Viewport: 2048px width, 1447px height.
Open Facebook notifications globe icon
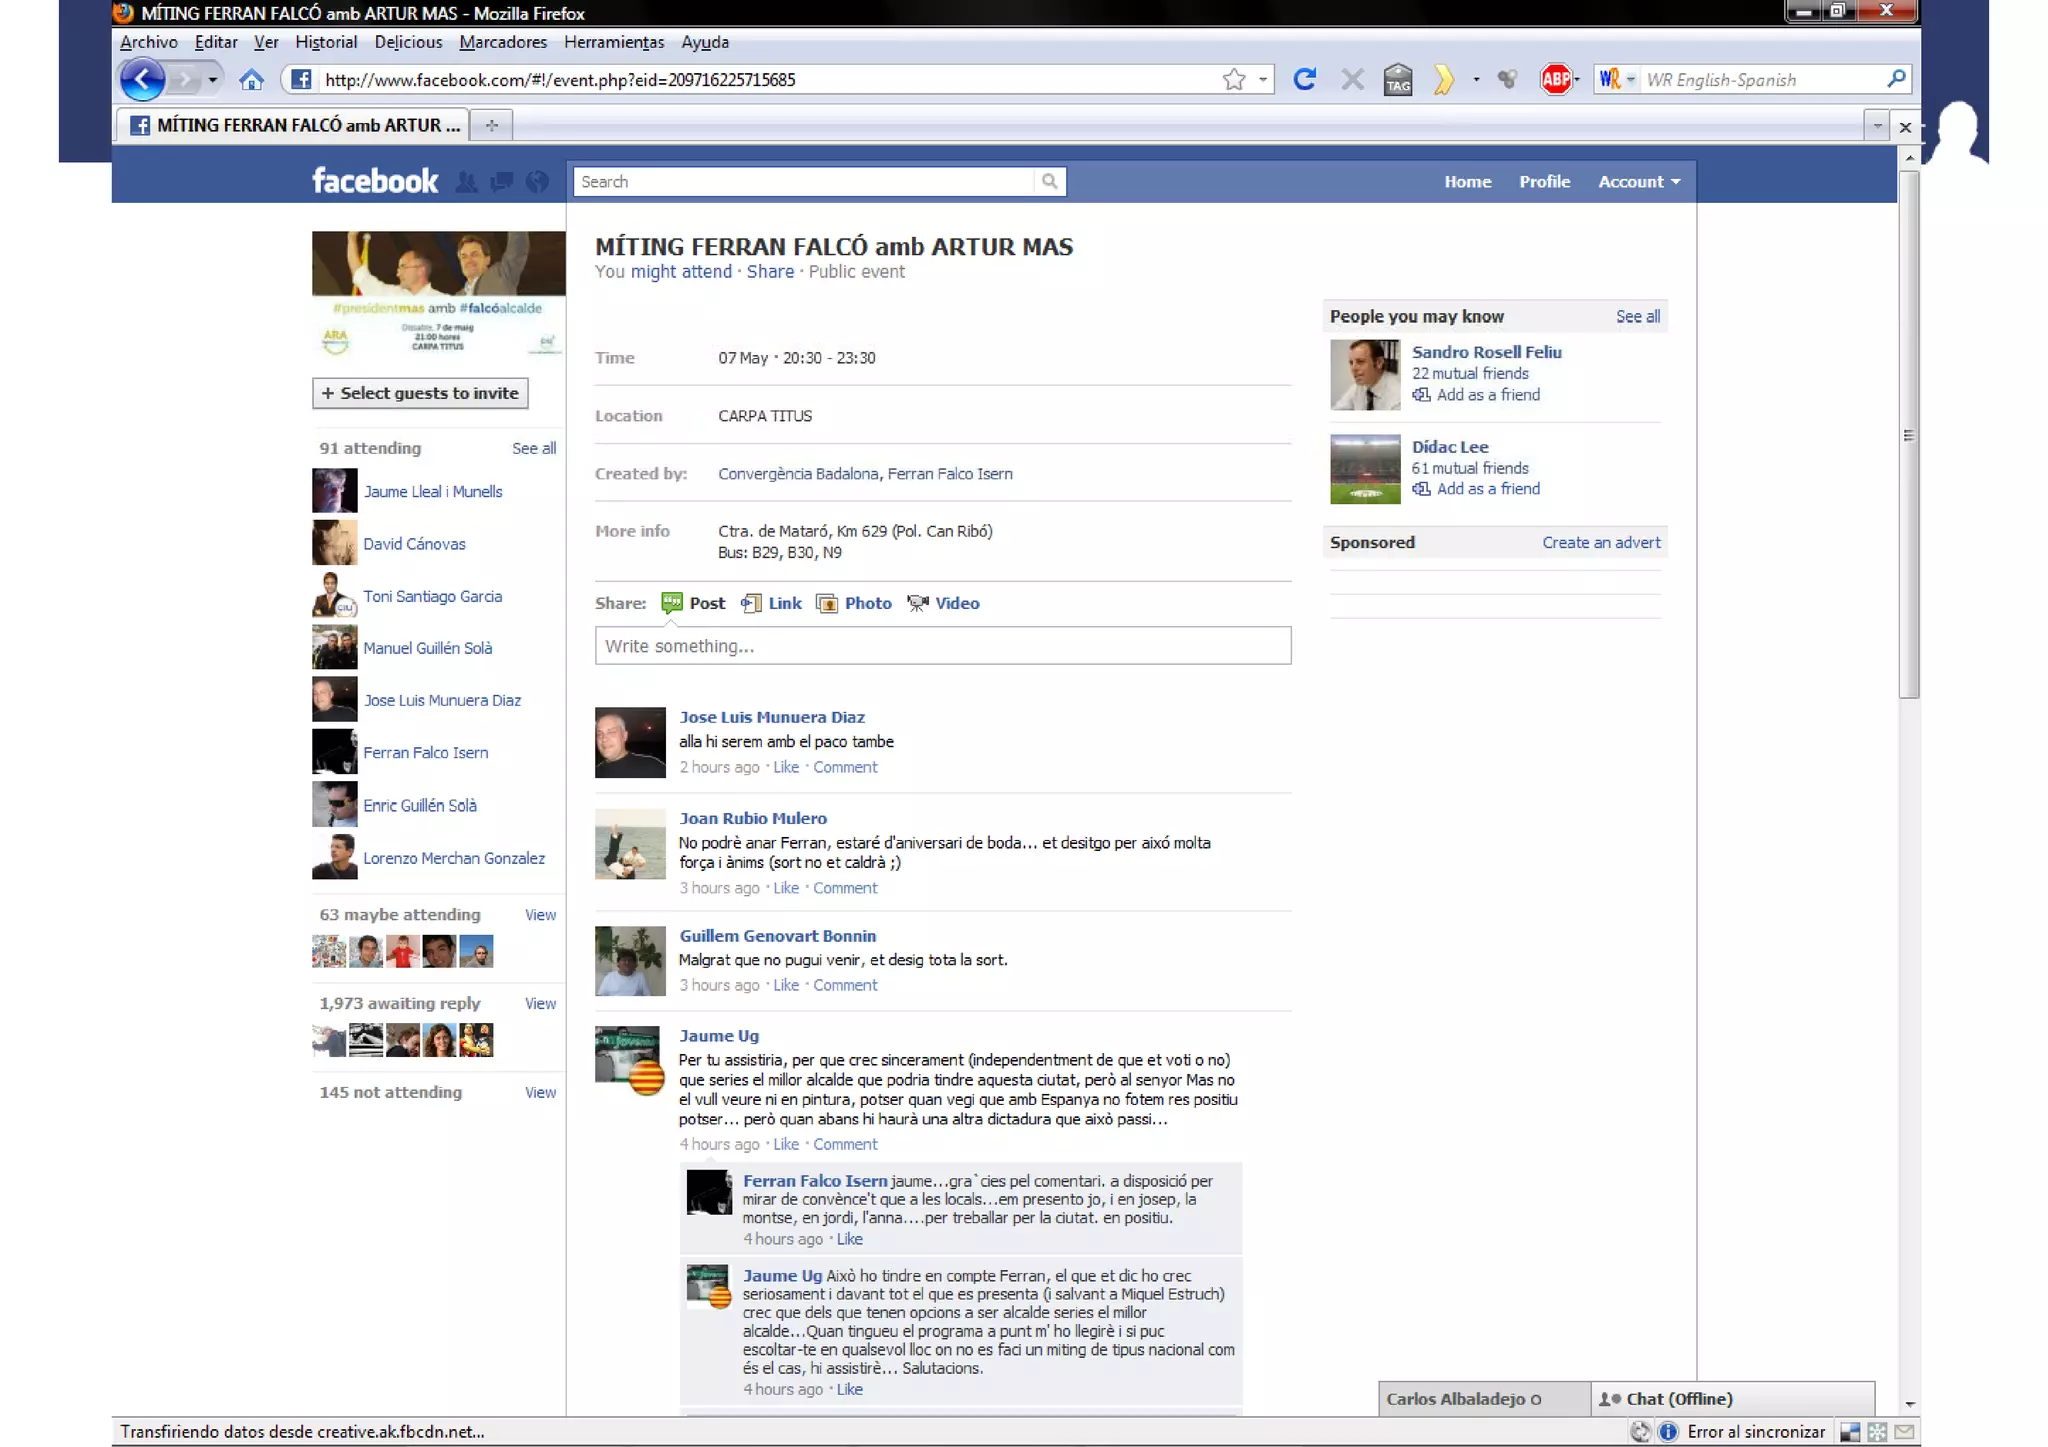point(537,182)
